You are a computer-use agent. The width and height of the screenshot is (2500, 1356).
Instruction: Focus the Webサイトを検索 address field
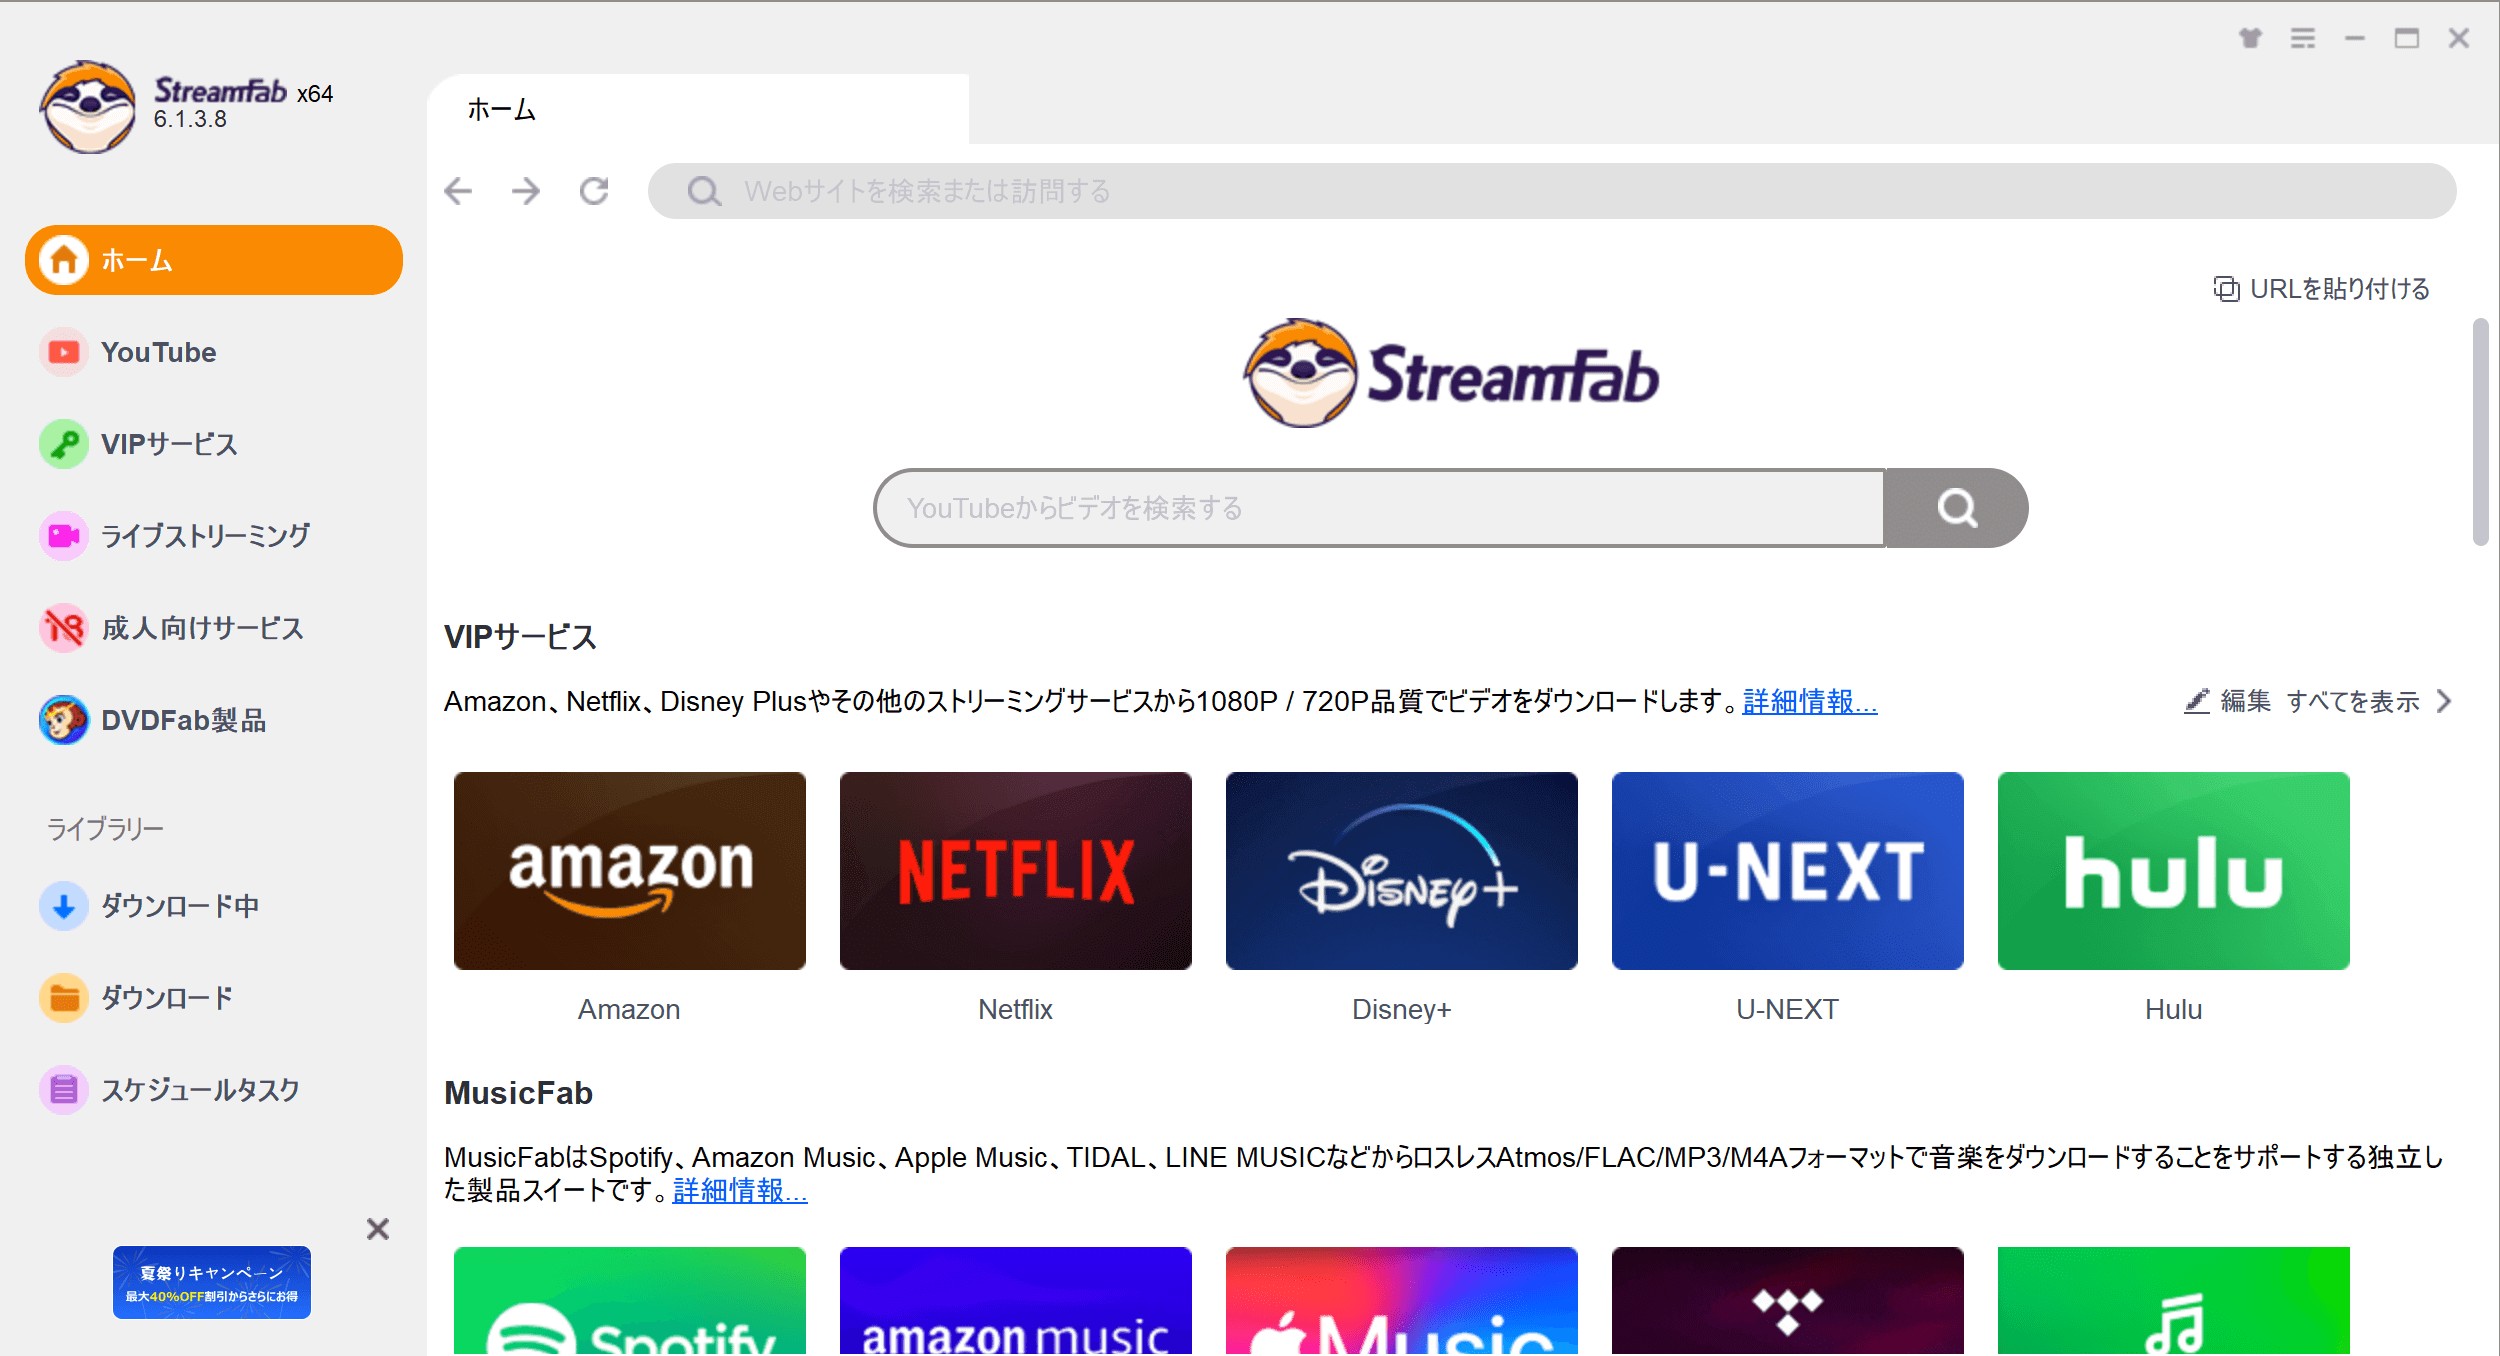[1552, 191]
